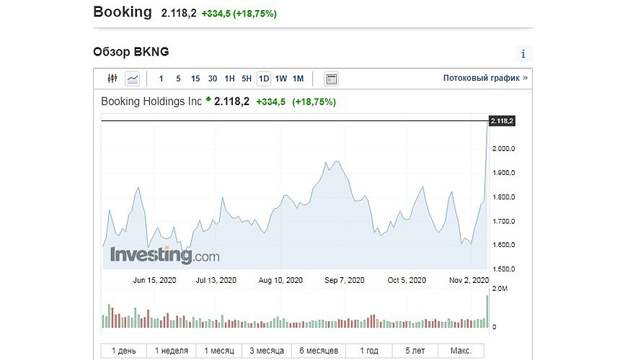Select the Макс. range button
The width and height of the screenshot is (620, 360).
(461, 351)
